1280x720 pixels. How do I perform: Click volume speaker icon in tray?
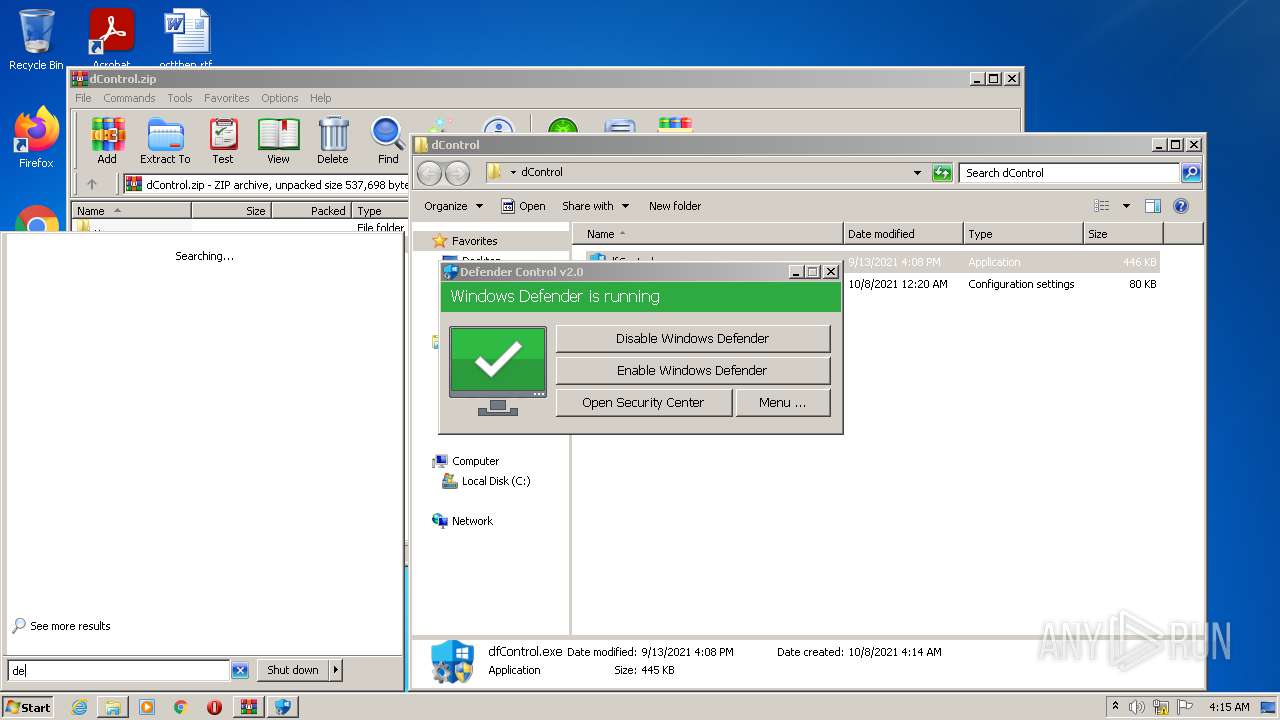1137,707
